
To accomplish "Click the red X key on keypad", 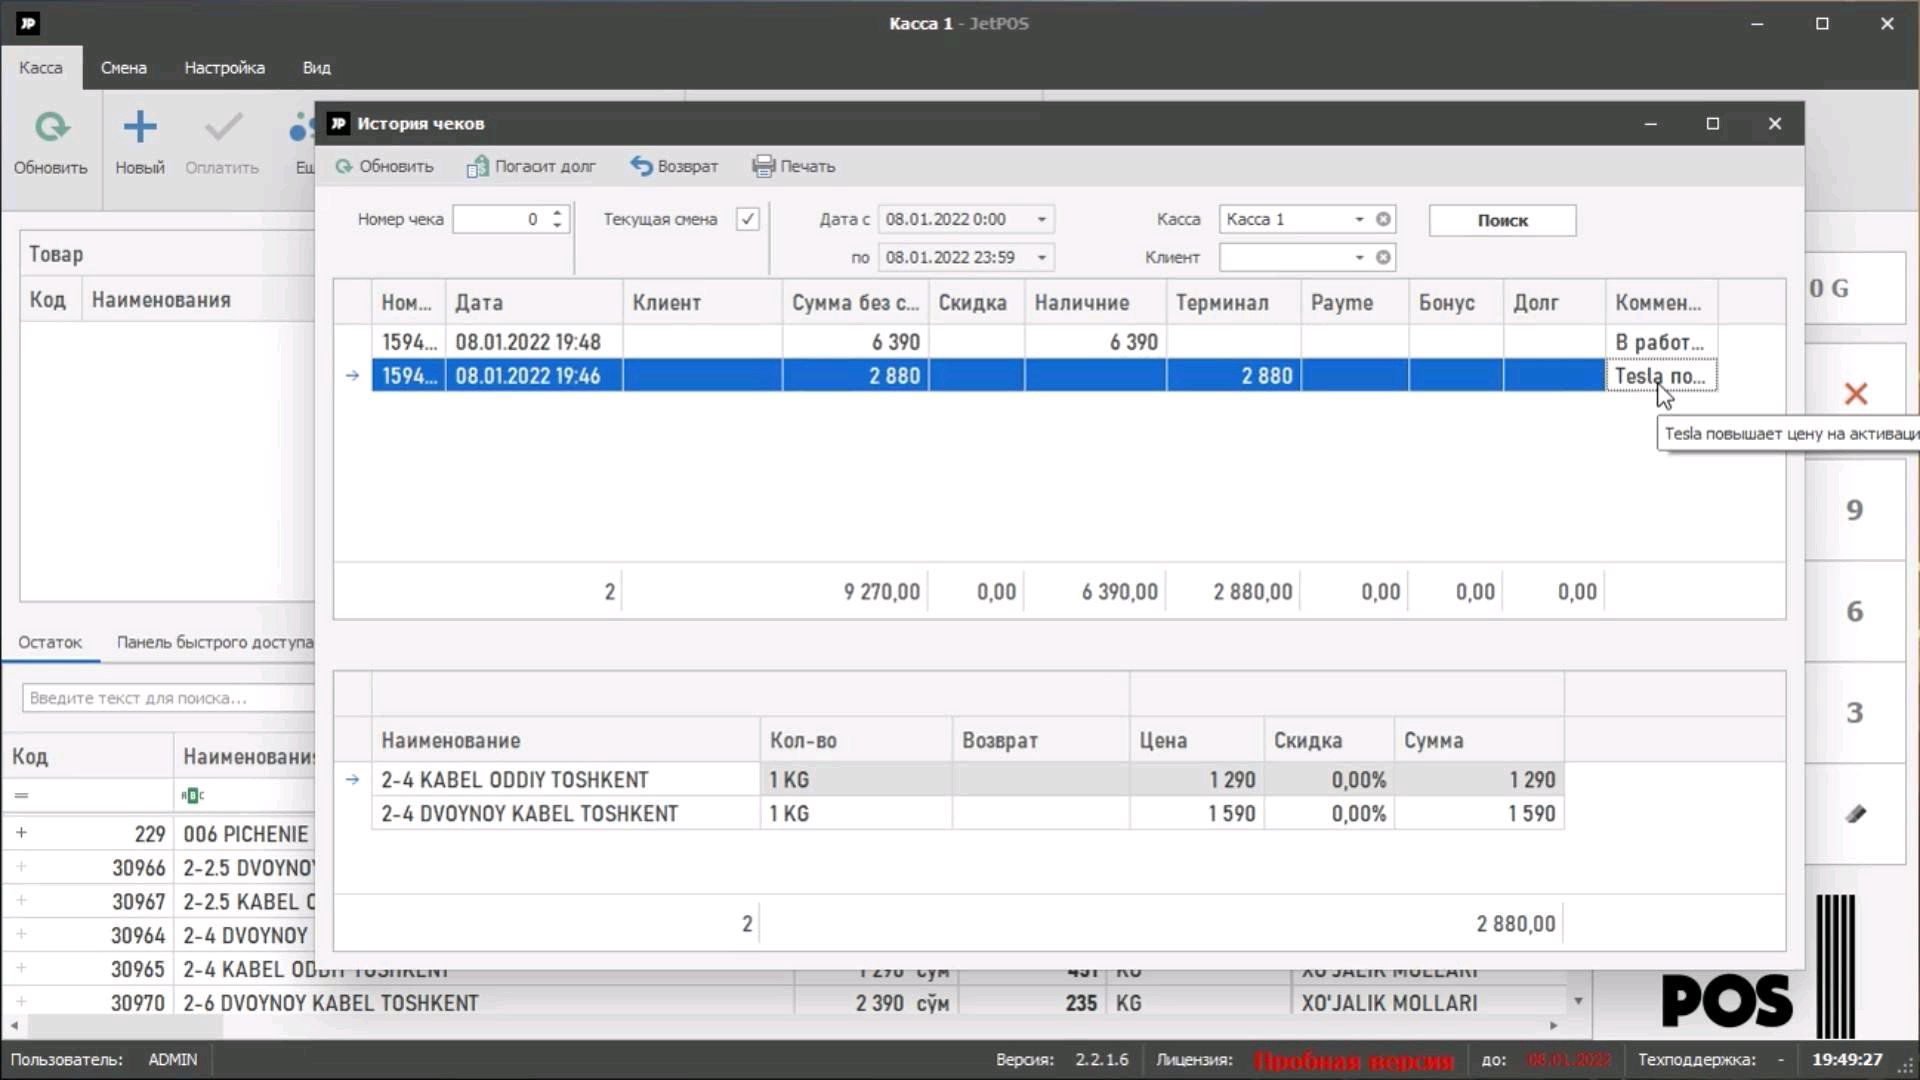I will coord(1855,394).
